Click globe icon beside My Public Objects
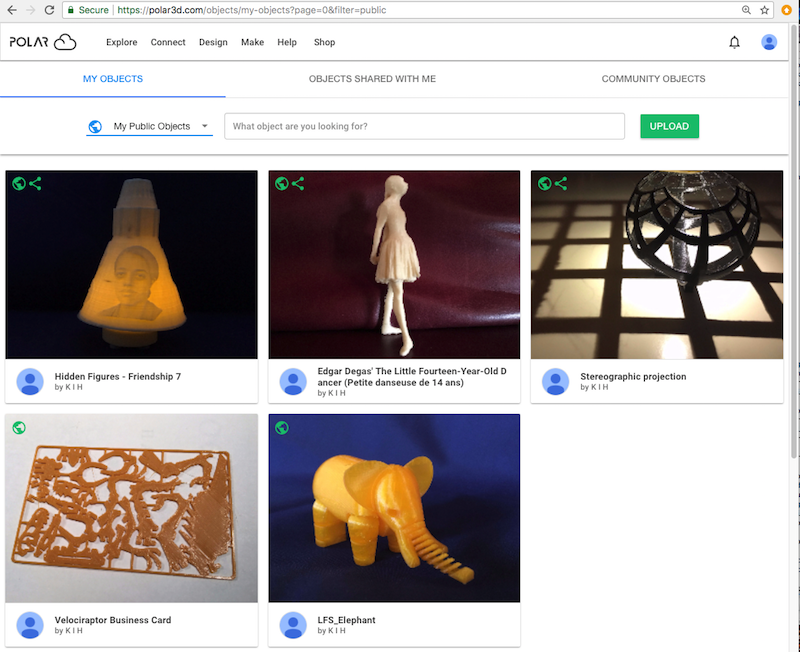This screenshot has height=652, width=800. pos(95,126)
